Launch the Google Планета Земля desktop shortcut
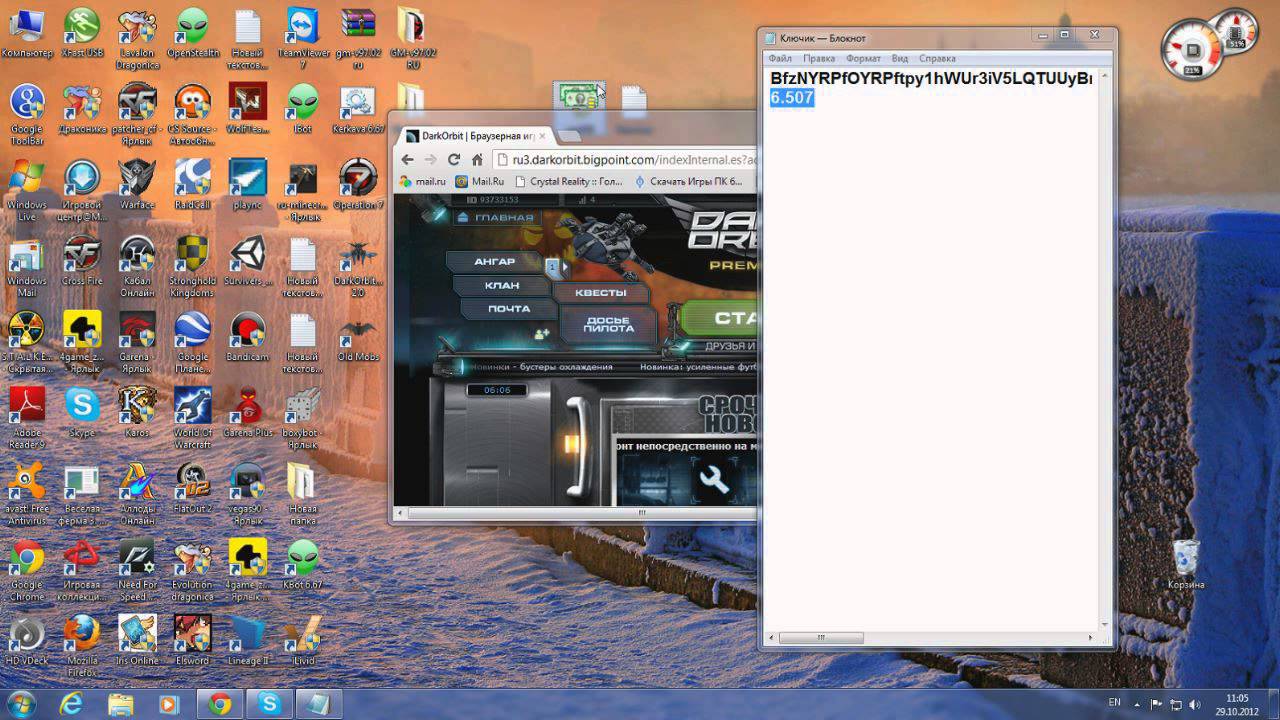The height and width of the screenshot is (720, 1280). (x=192, y=342)
